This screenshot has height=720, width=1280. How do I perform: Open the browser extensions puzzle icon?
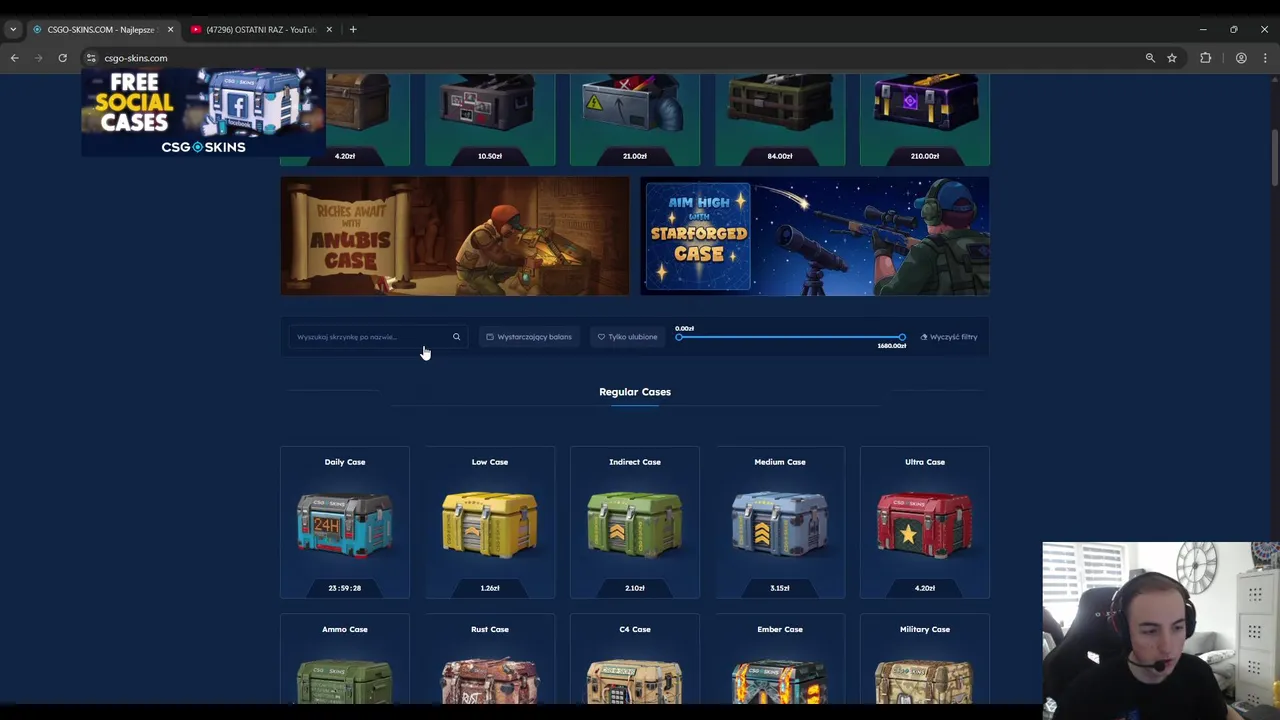click(1206, 58)
